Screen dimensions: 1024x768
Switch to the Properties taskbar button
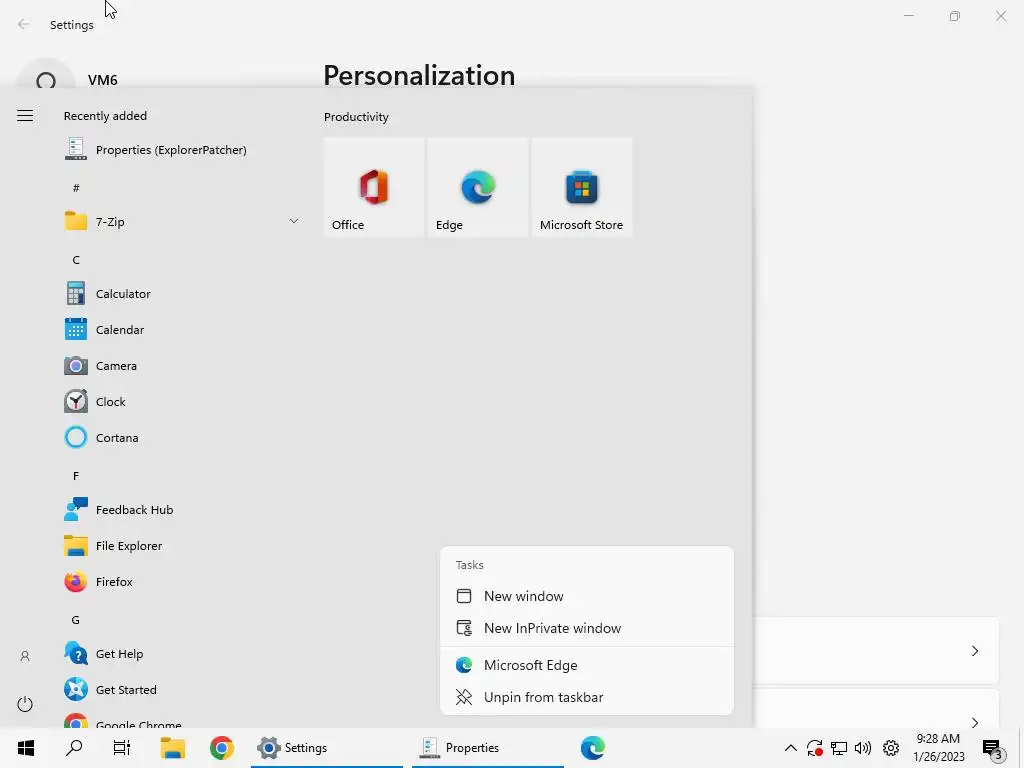487,748
